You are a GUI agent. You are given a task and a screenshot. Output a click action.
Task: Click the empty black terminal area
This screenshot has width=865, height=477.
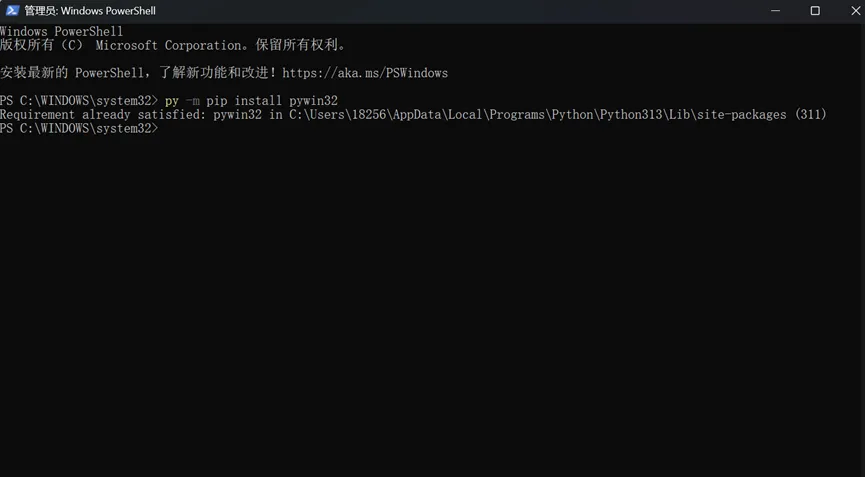[432, 303]
